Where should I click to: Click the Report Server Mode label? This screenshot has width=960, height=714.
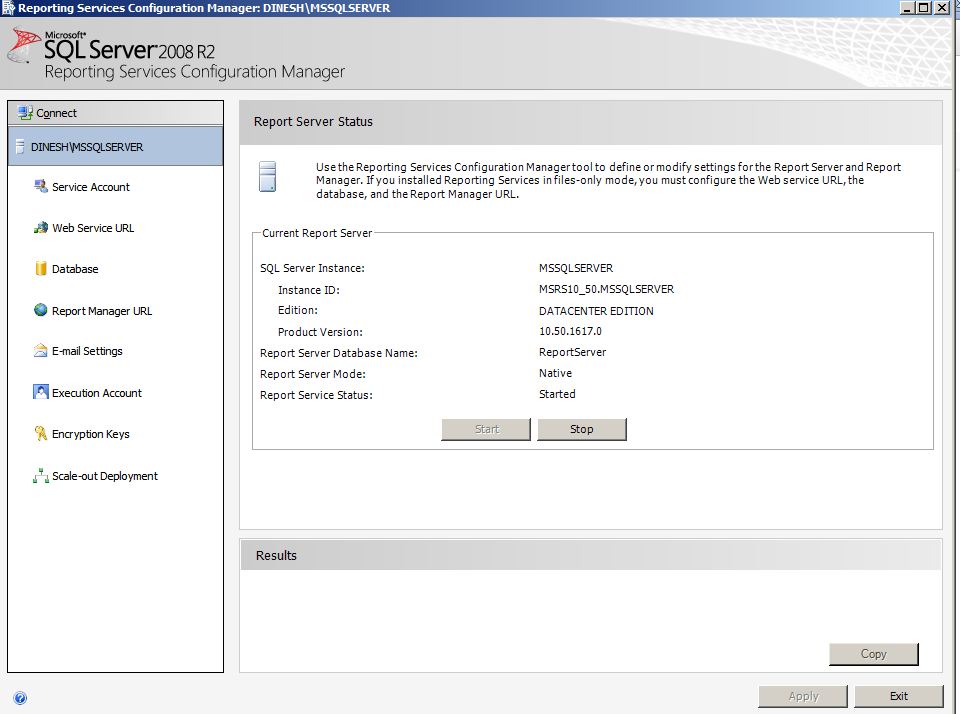[313, 374]
